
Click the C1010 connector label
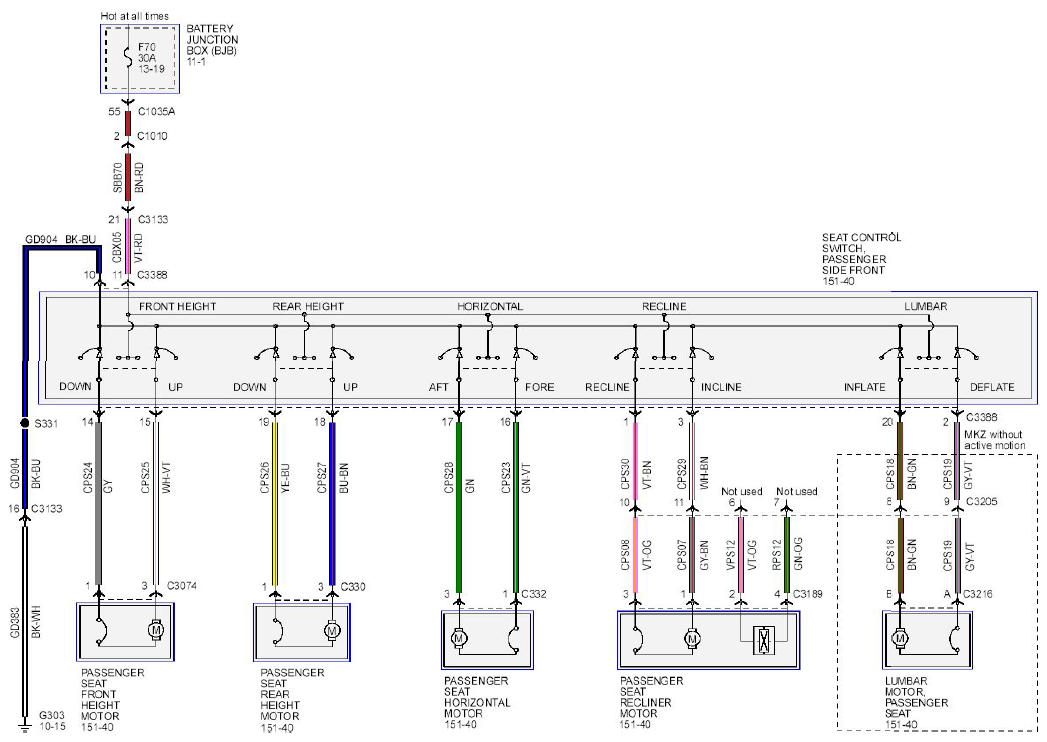152,136
